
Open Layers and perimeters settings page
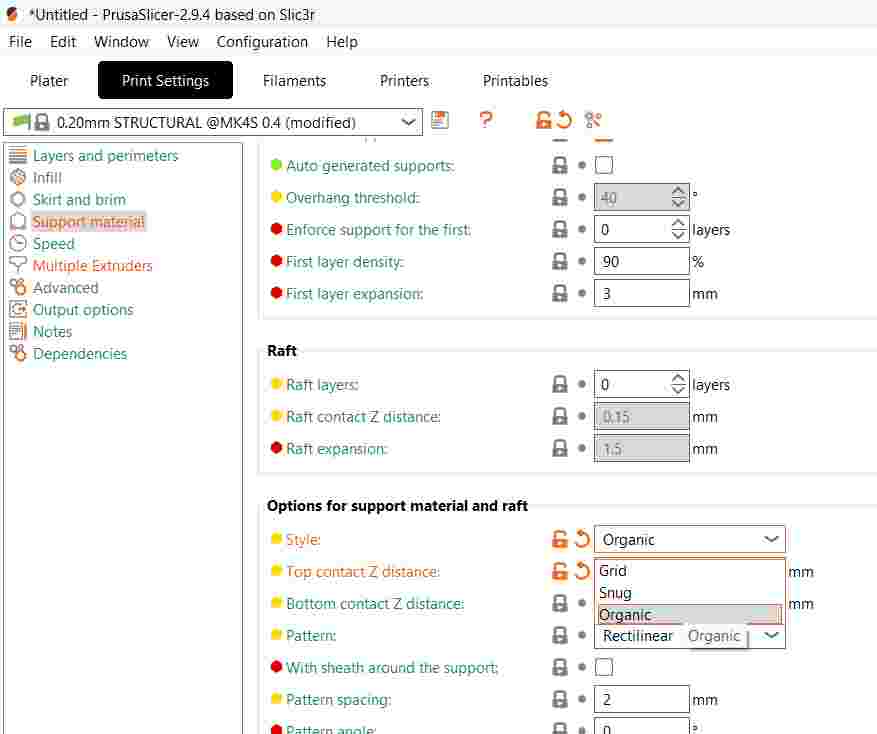tap(105, 156)
